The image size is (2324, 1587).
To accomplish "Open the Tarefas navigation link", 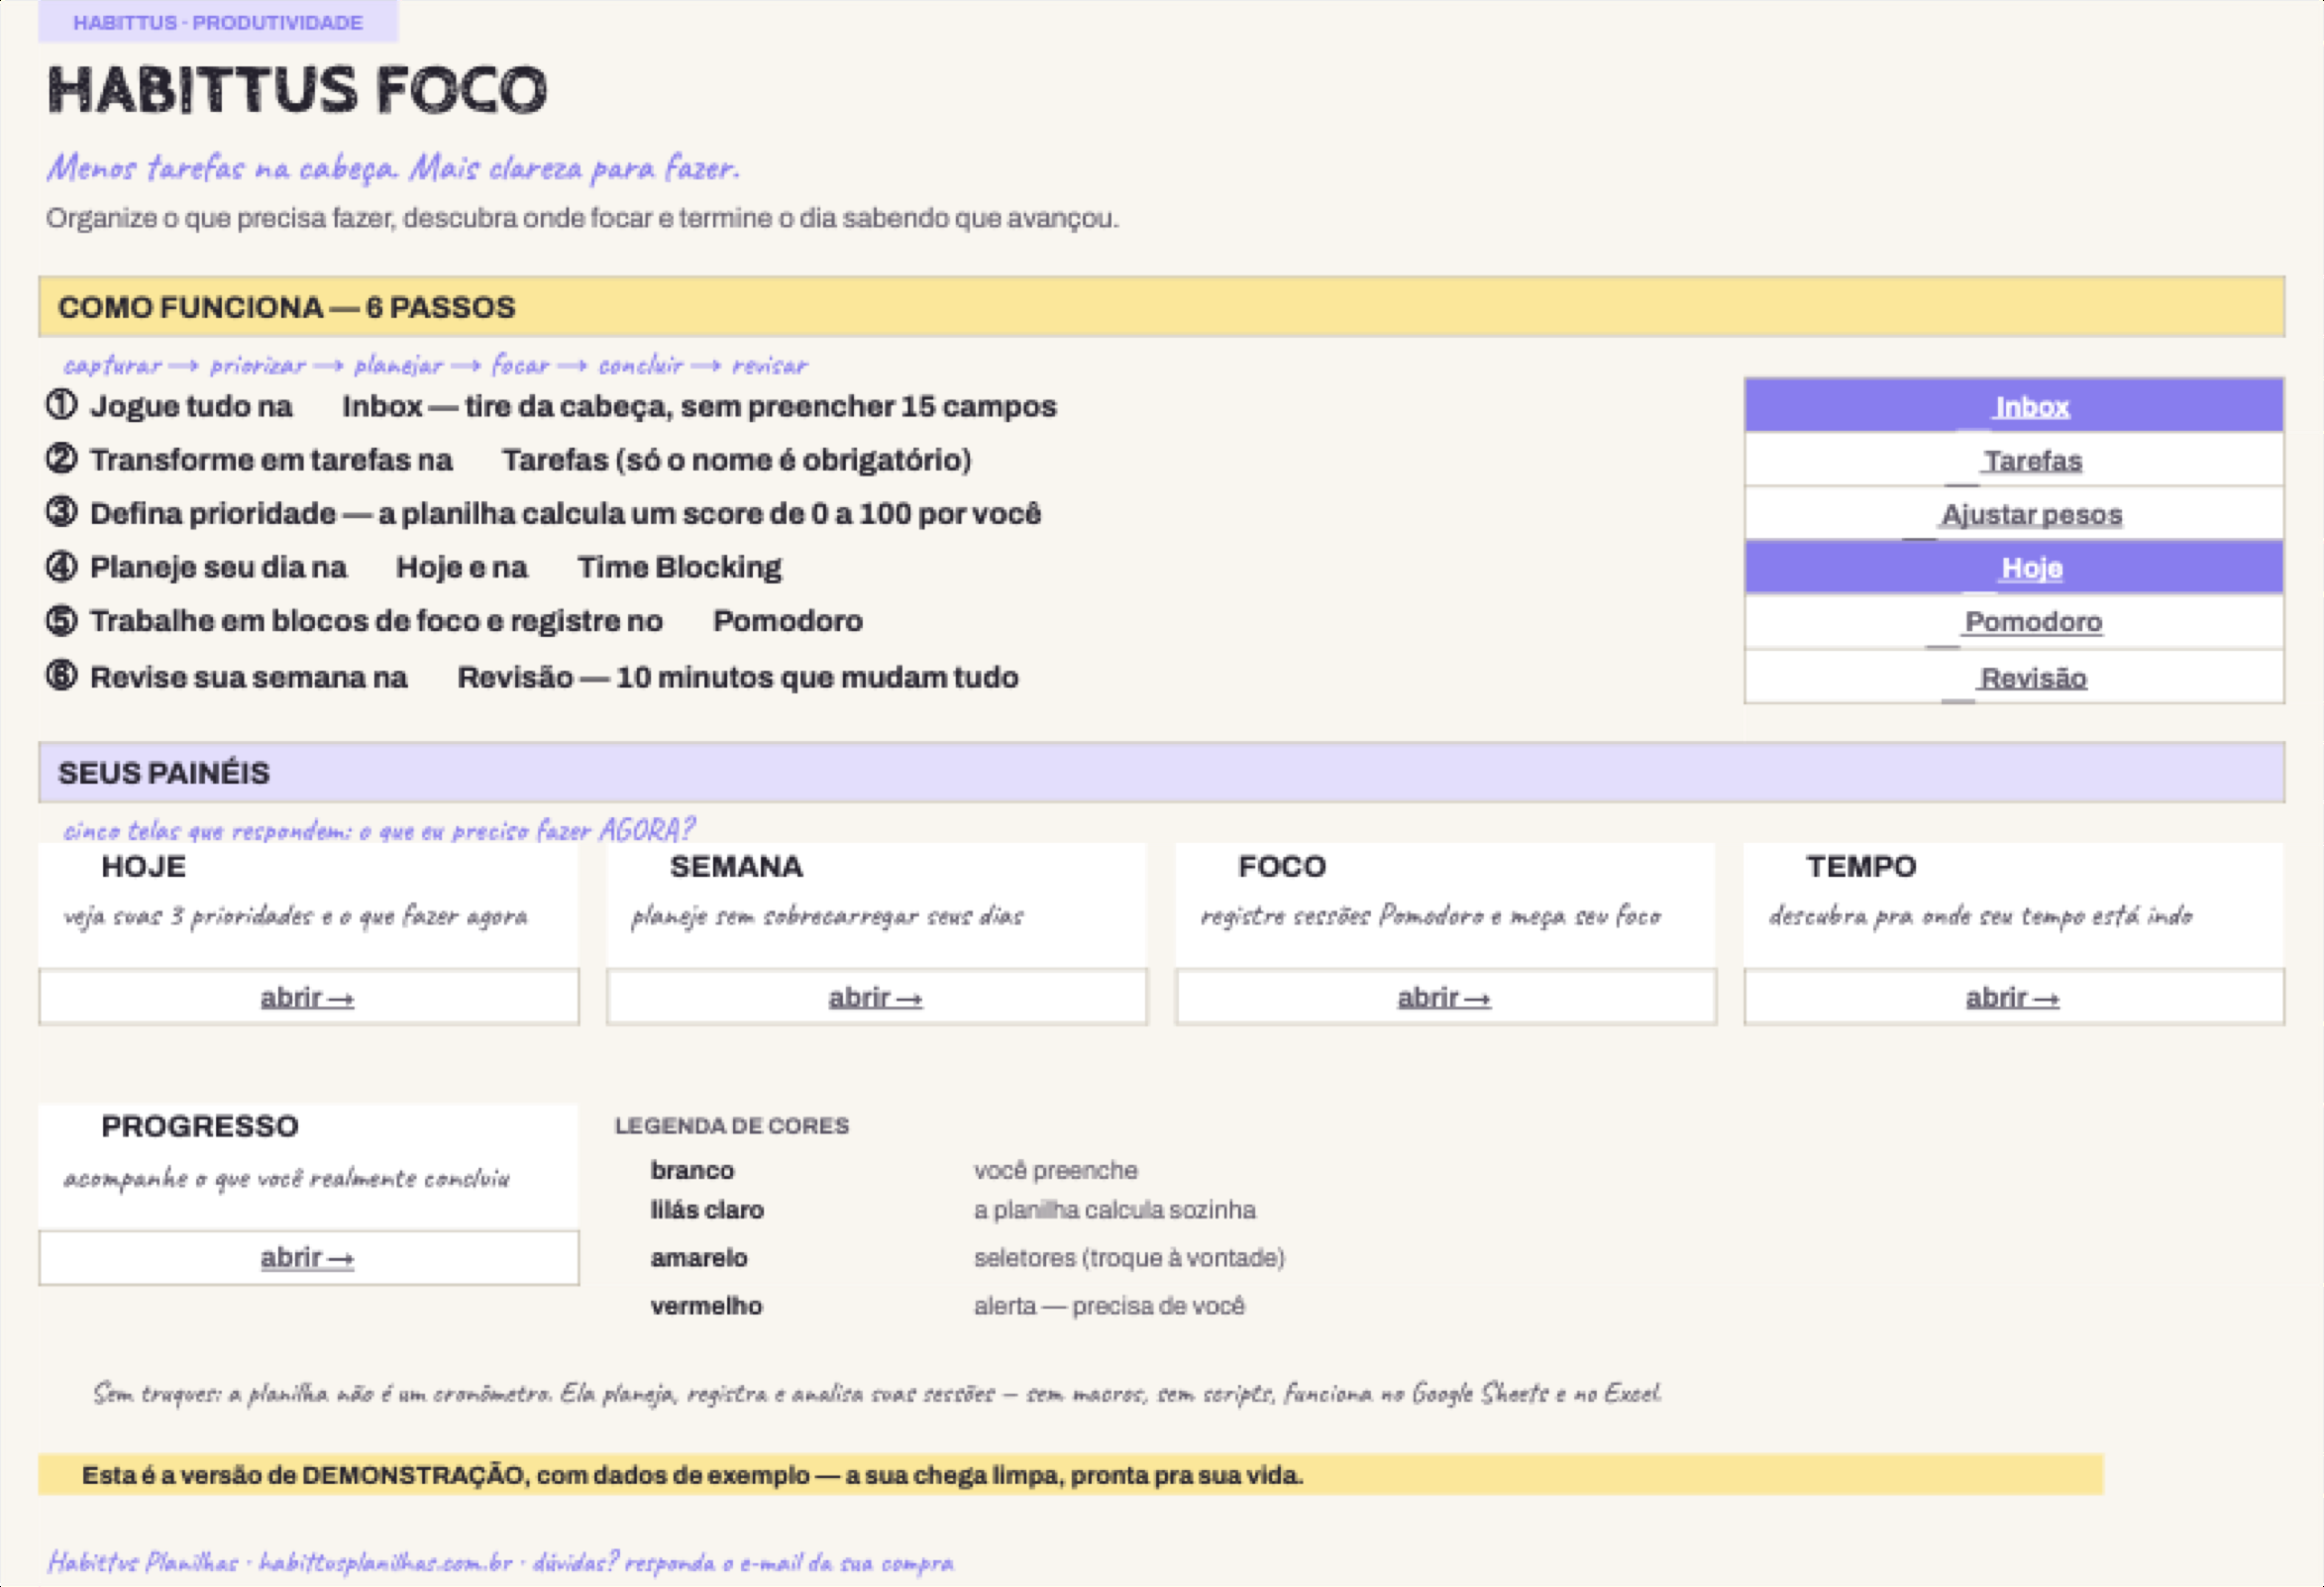I will 2032,461.
